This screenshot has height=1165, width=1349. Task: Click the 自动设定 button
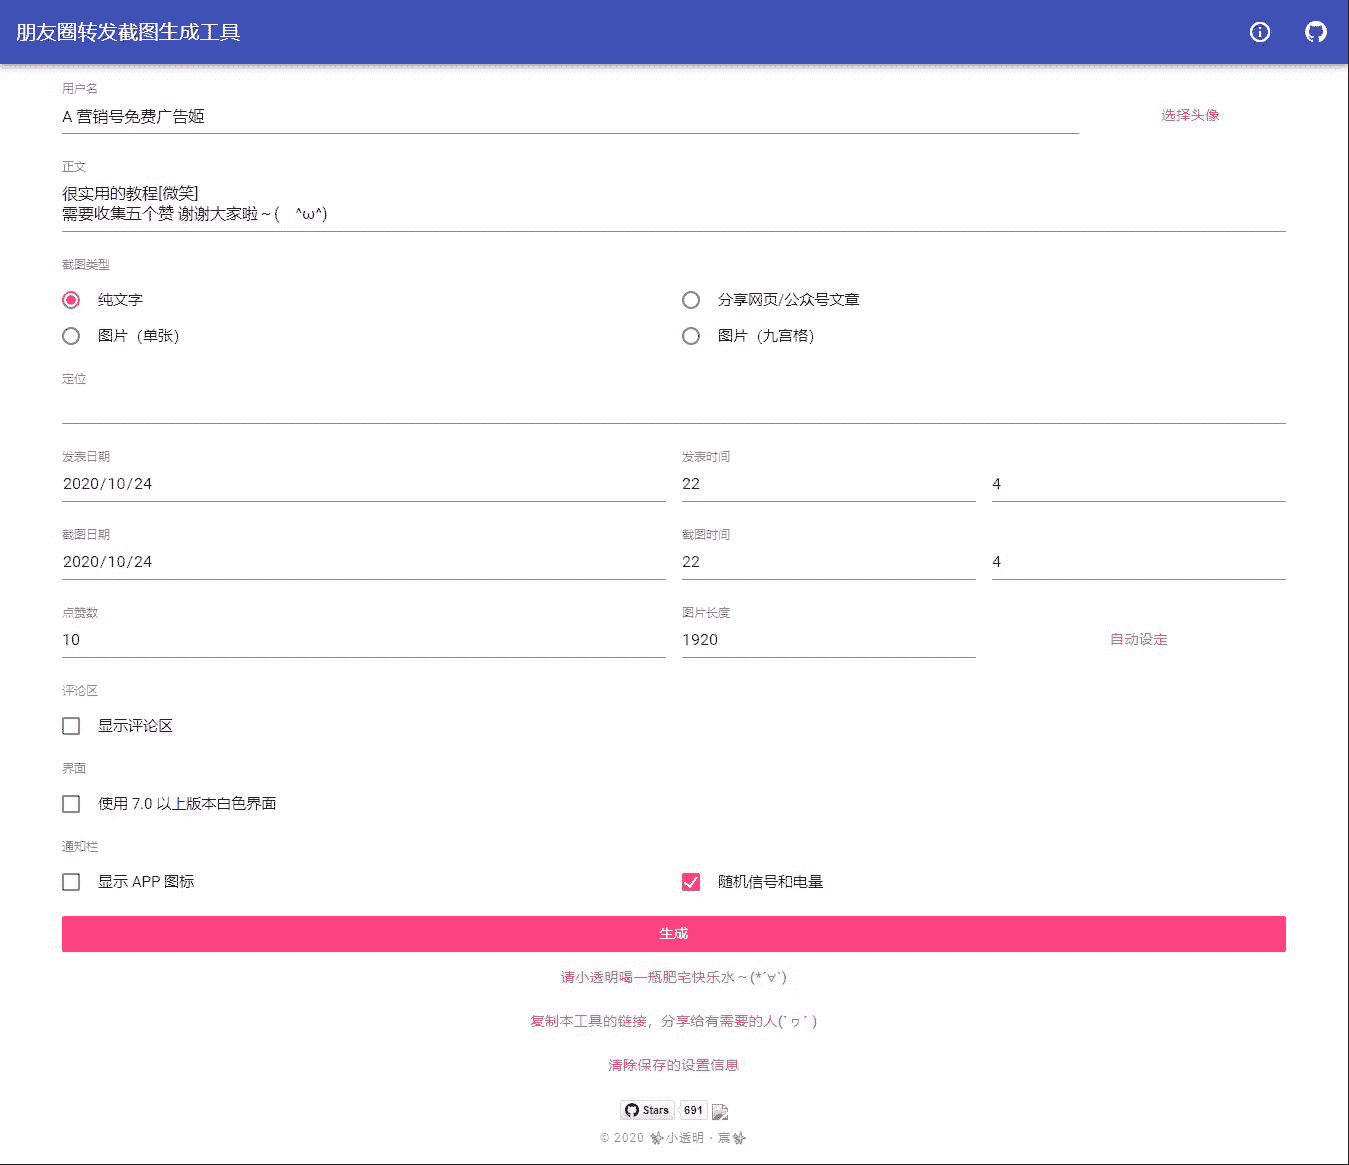[1138, 639]
